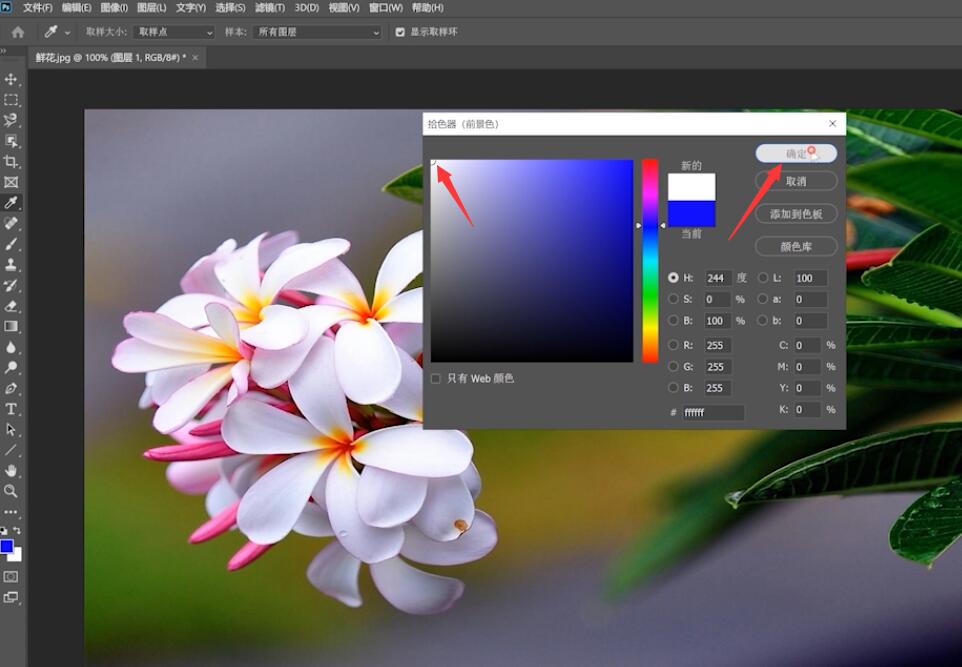Viewport: 962px width, 667px height.
Task: Select the R red radio button
Action: pos(673,345)
